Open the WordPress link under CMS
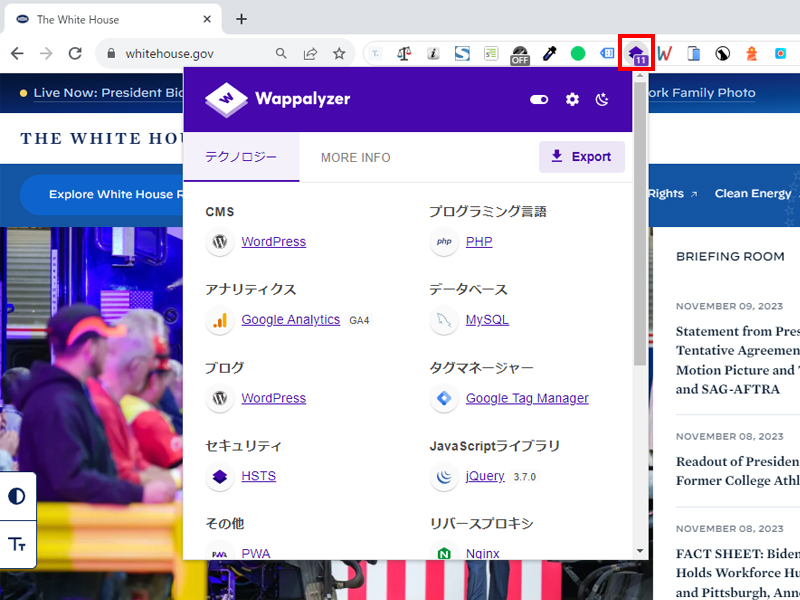This screenshot has width=800, height=600. click(273, 241)
